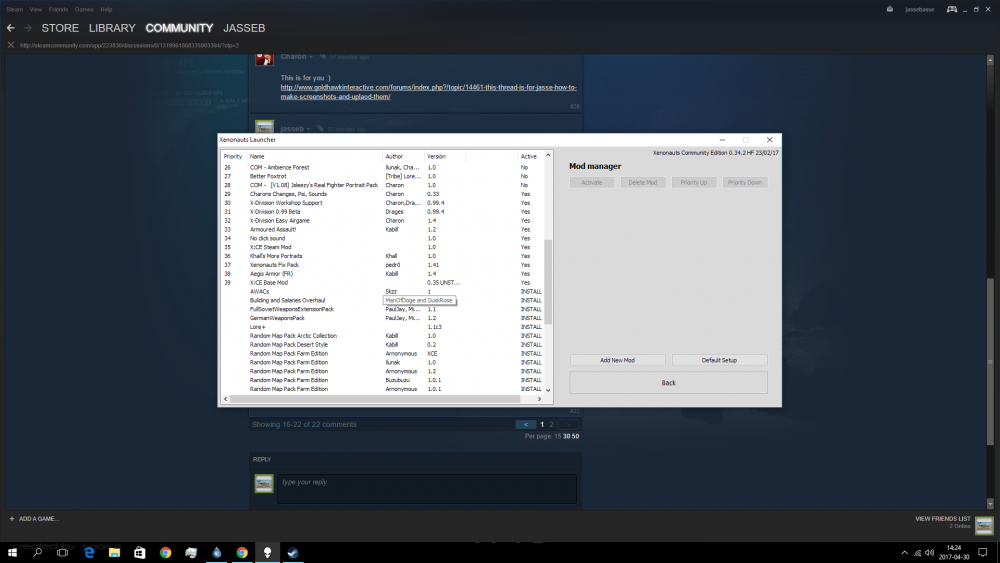Screen dimensions: 1000x563
Task: Sort mod list by Name column
Action: (314, 156)
